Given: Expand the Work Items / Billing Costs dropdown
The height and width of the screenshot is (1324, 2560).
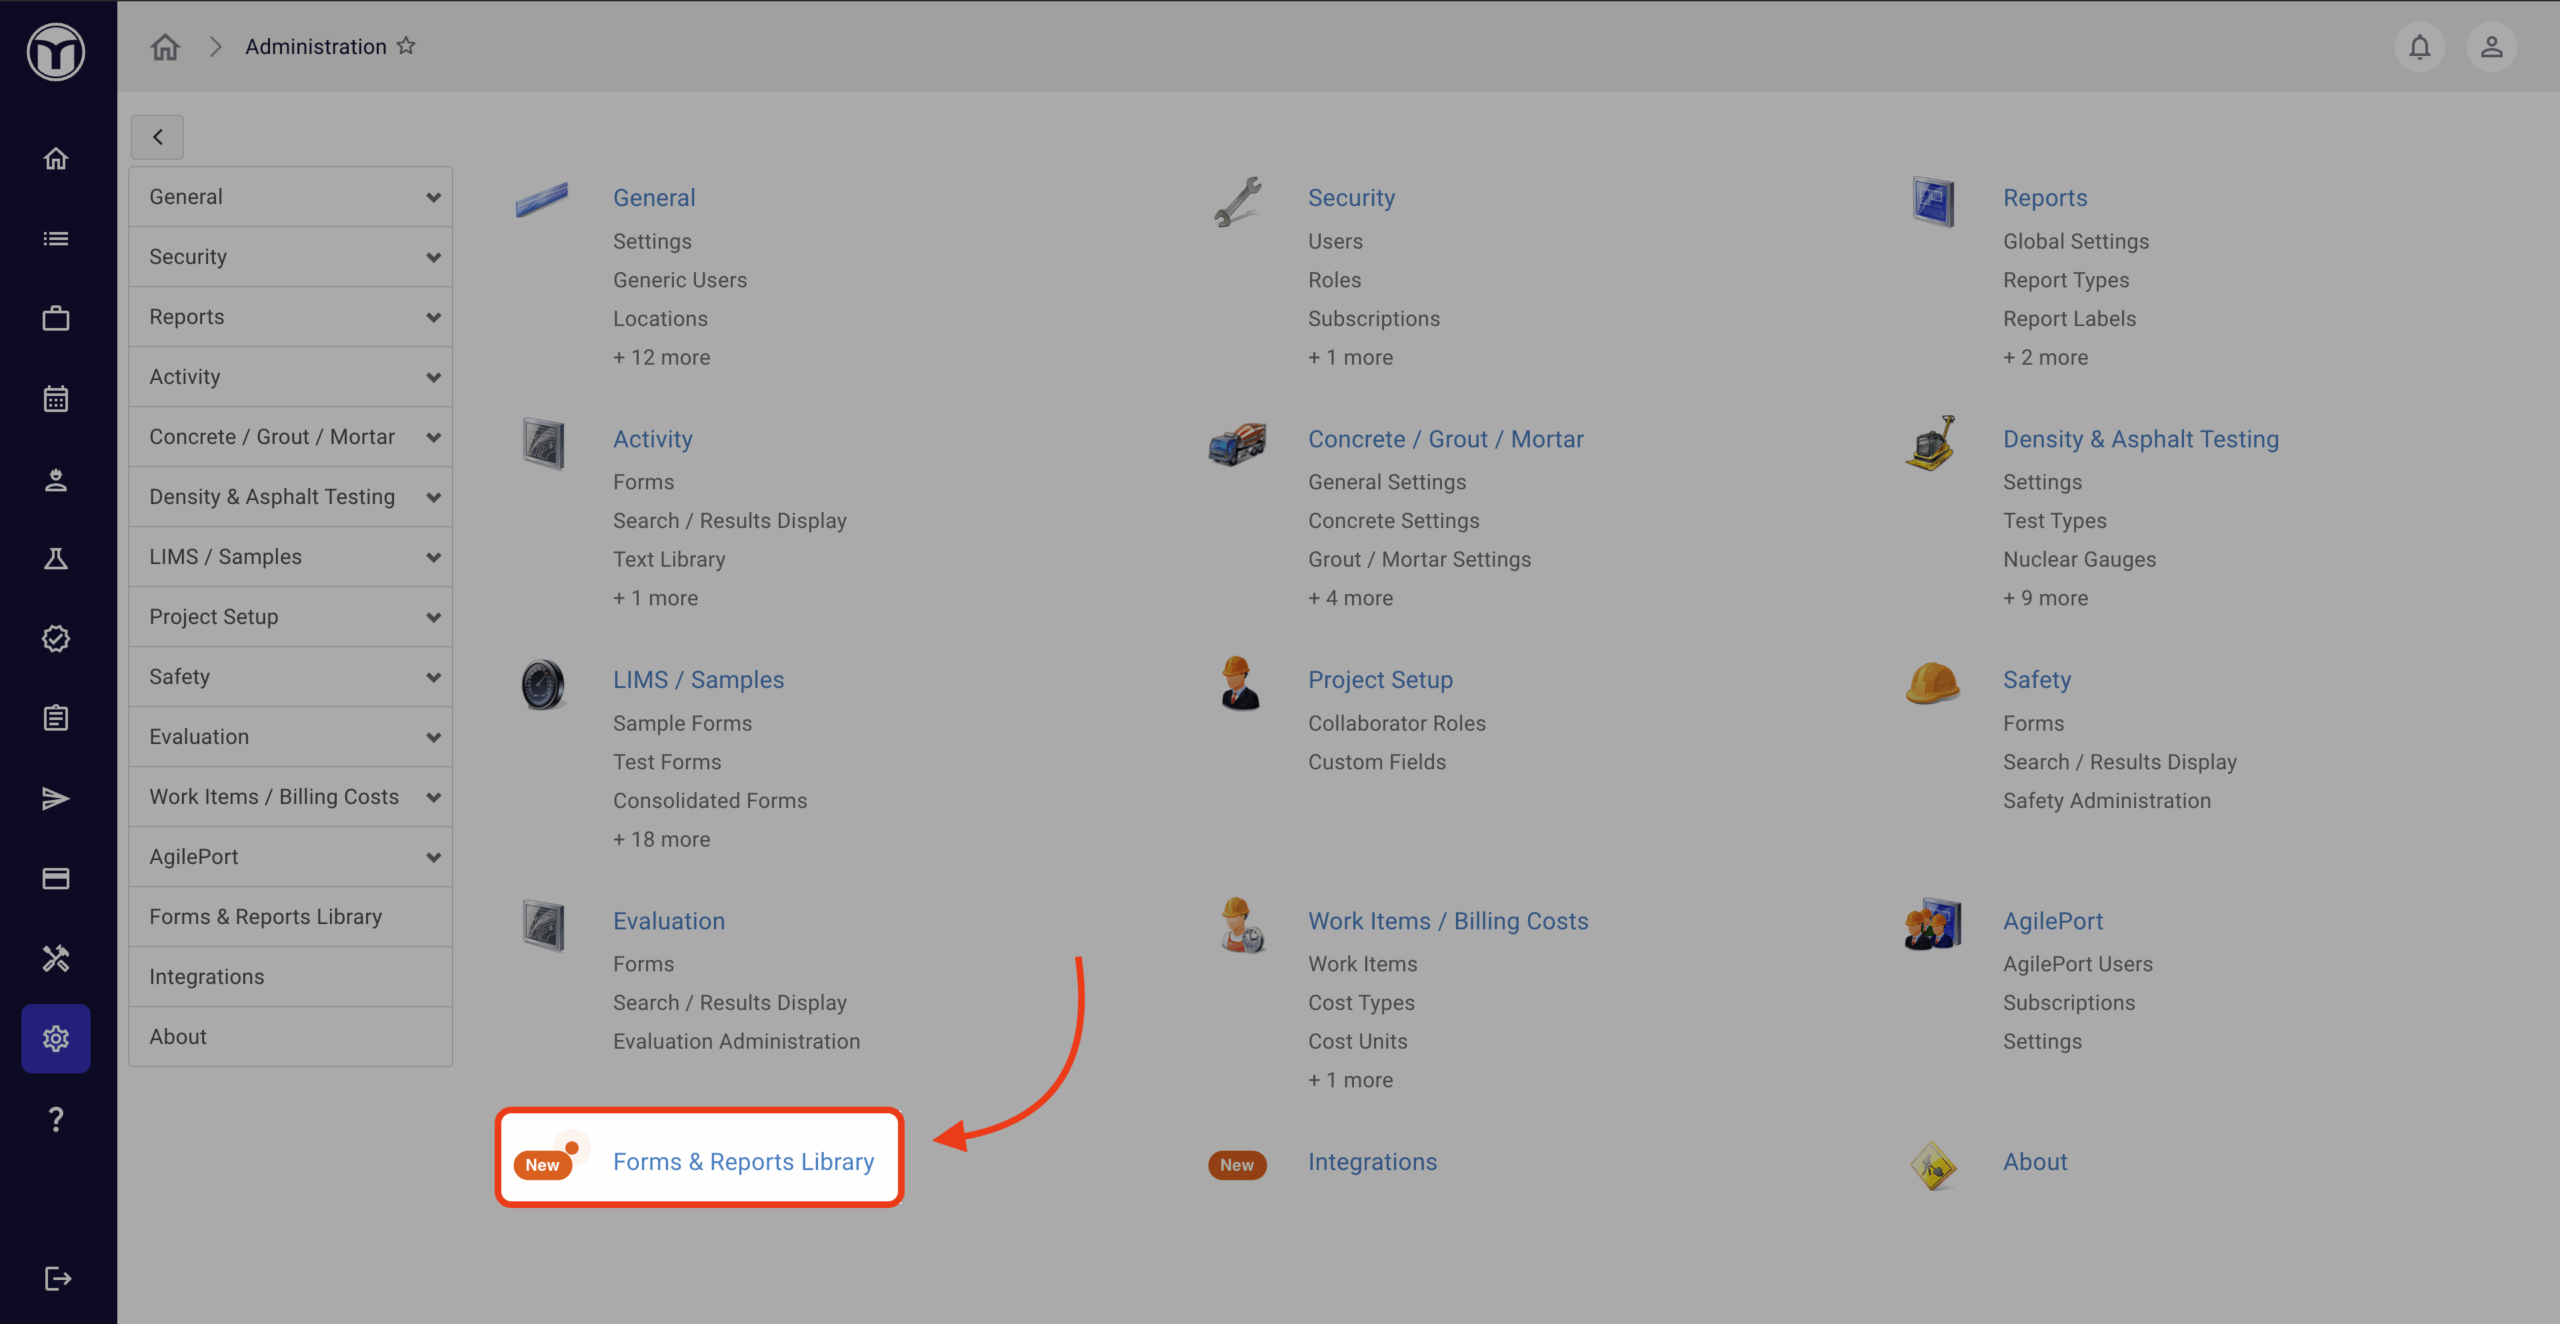Looking at the screenshot, I should [433, 797].
